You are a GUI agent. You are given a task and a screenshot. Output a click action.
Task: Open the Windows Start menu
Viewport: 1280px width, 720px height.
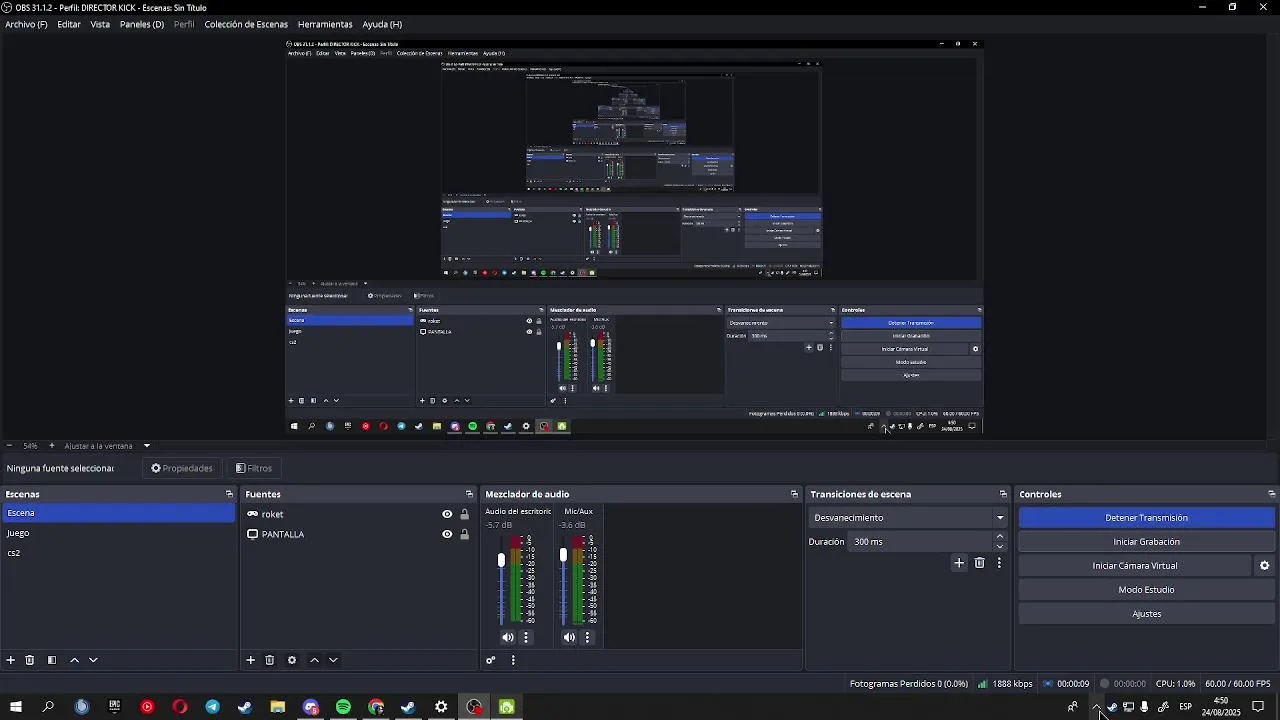(16, 707)
